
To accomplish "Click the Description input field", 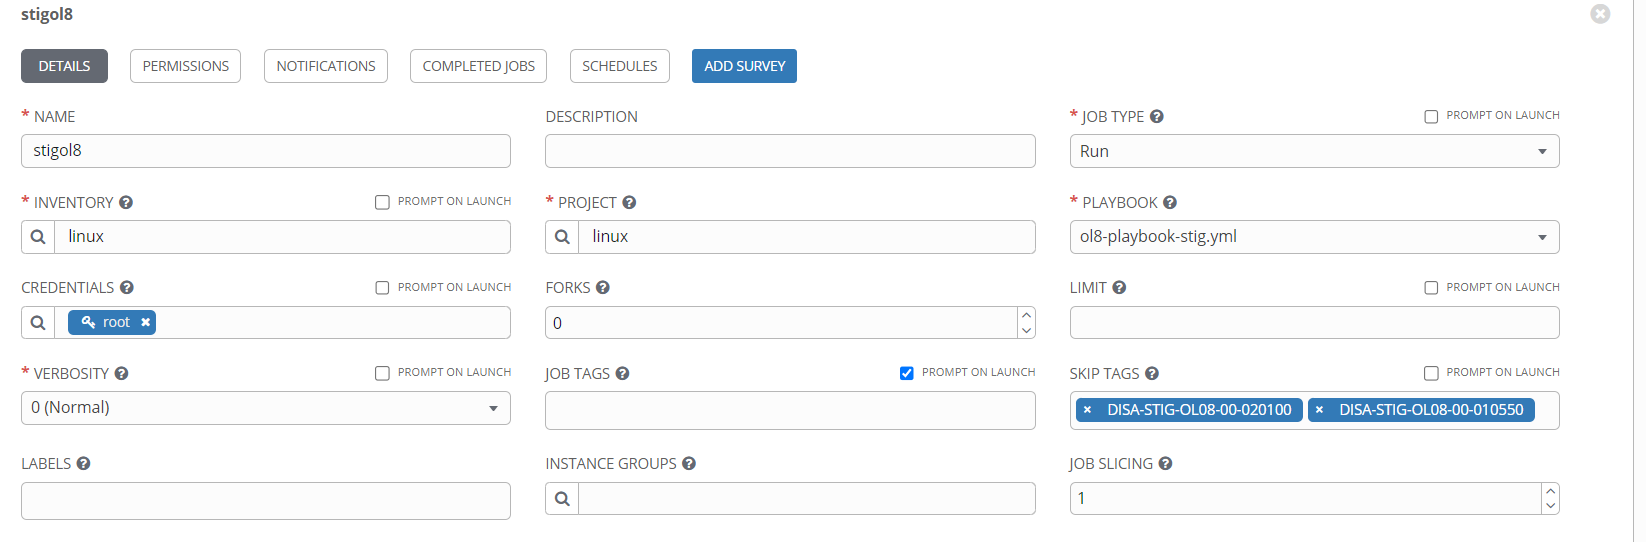I will click(790, 151).
